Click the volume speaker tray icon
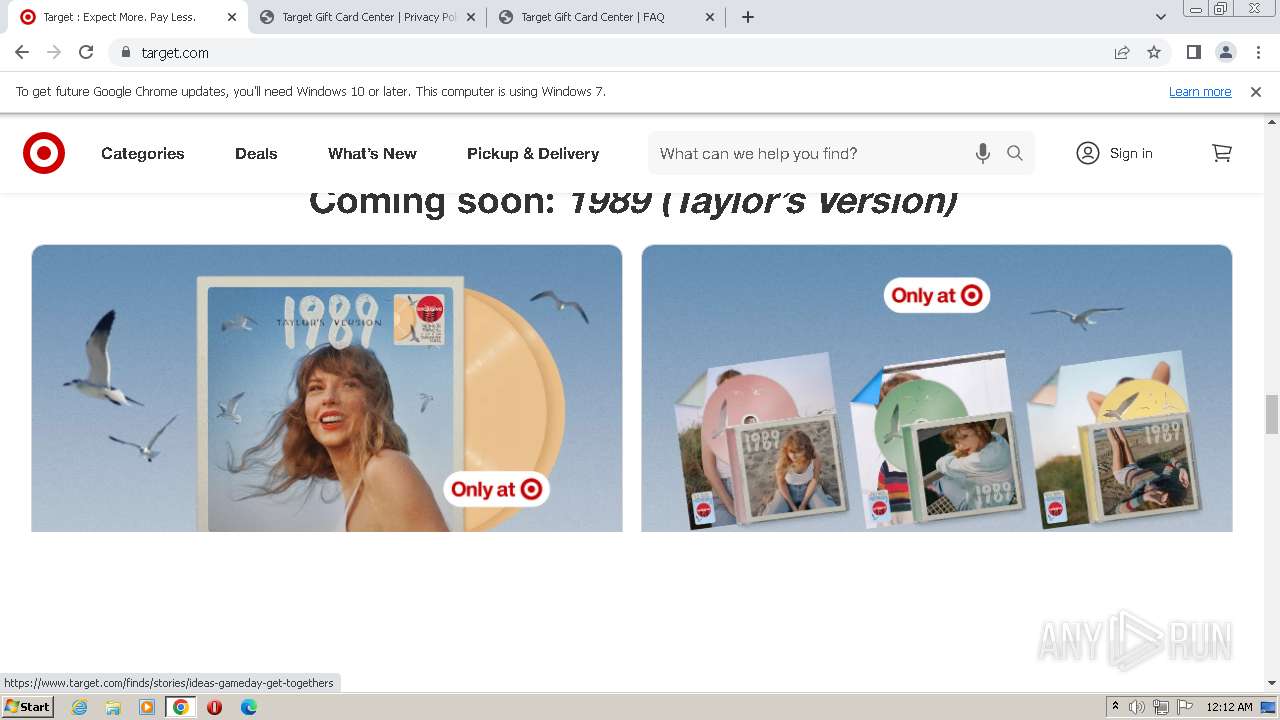The width and height of the screenshot is (1280, 720). (x=1137, y=707)
